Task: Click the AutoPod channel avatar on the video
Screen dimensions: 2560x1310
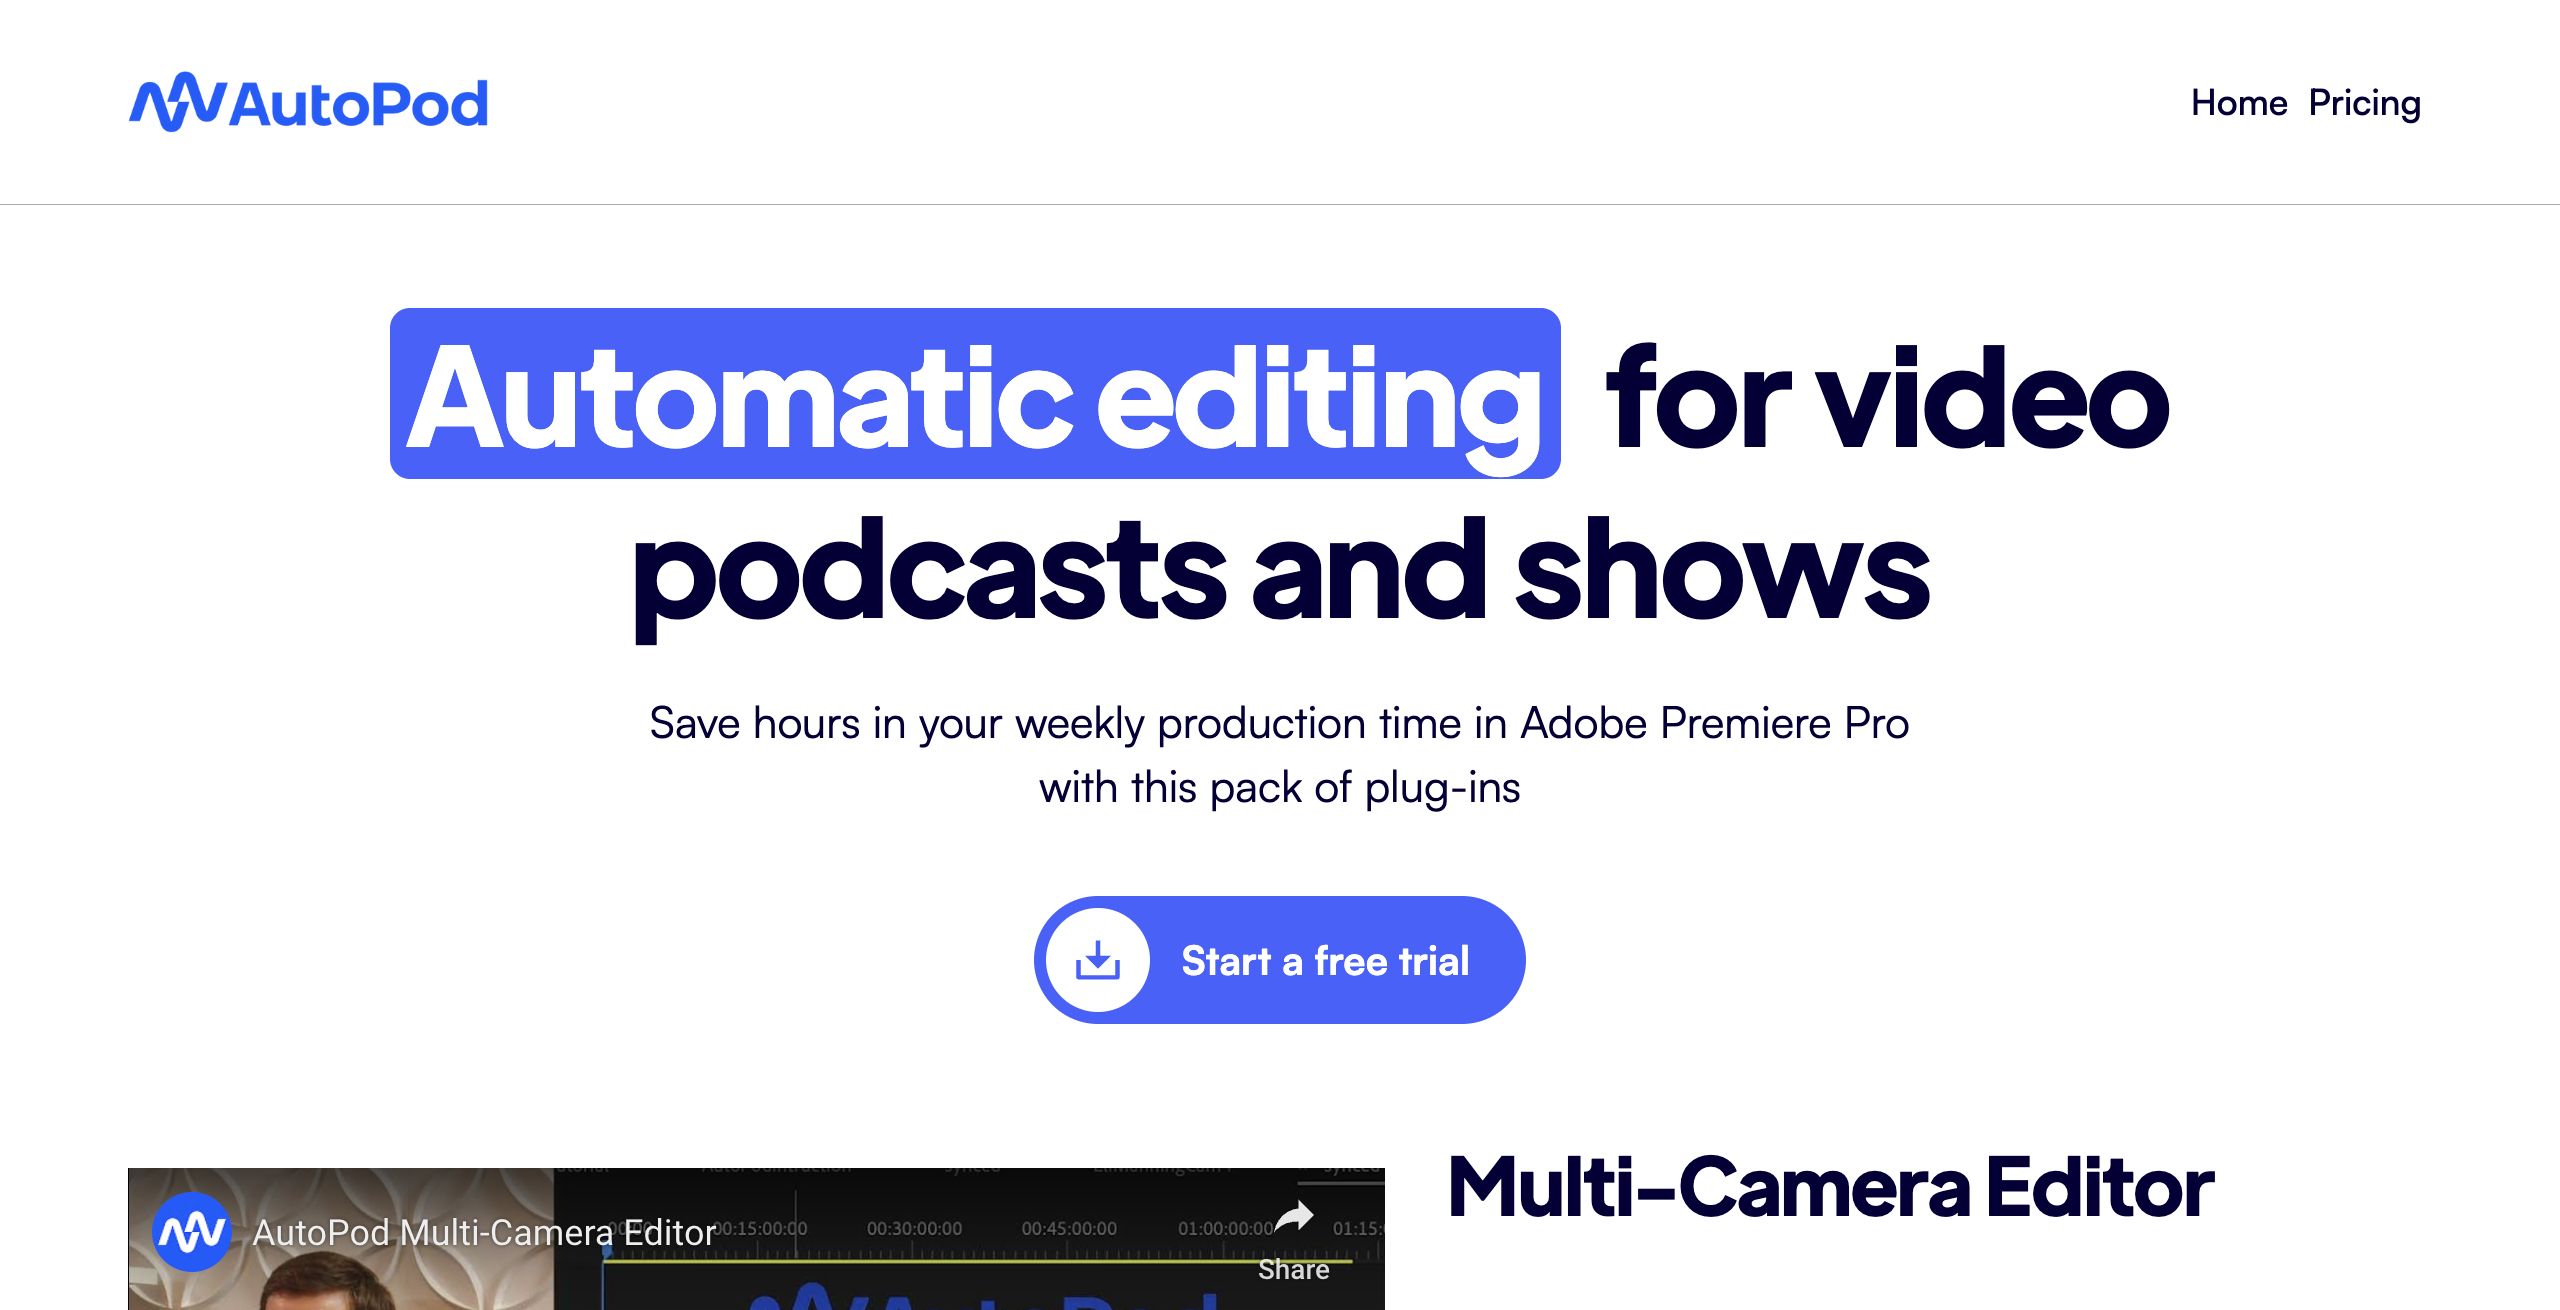Action: 193,1232
